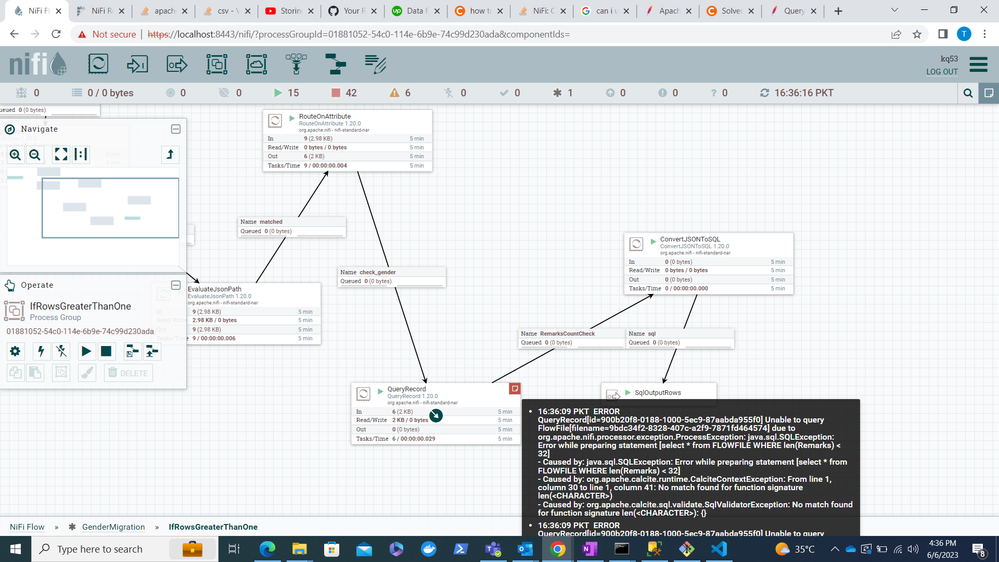Select the Template toolbar icon

click(335, 64)
